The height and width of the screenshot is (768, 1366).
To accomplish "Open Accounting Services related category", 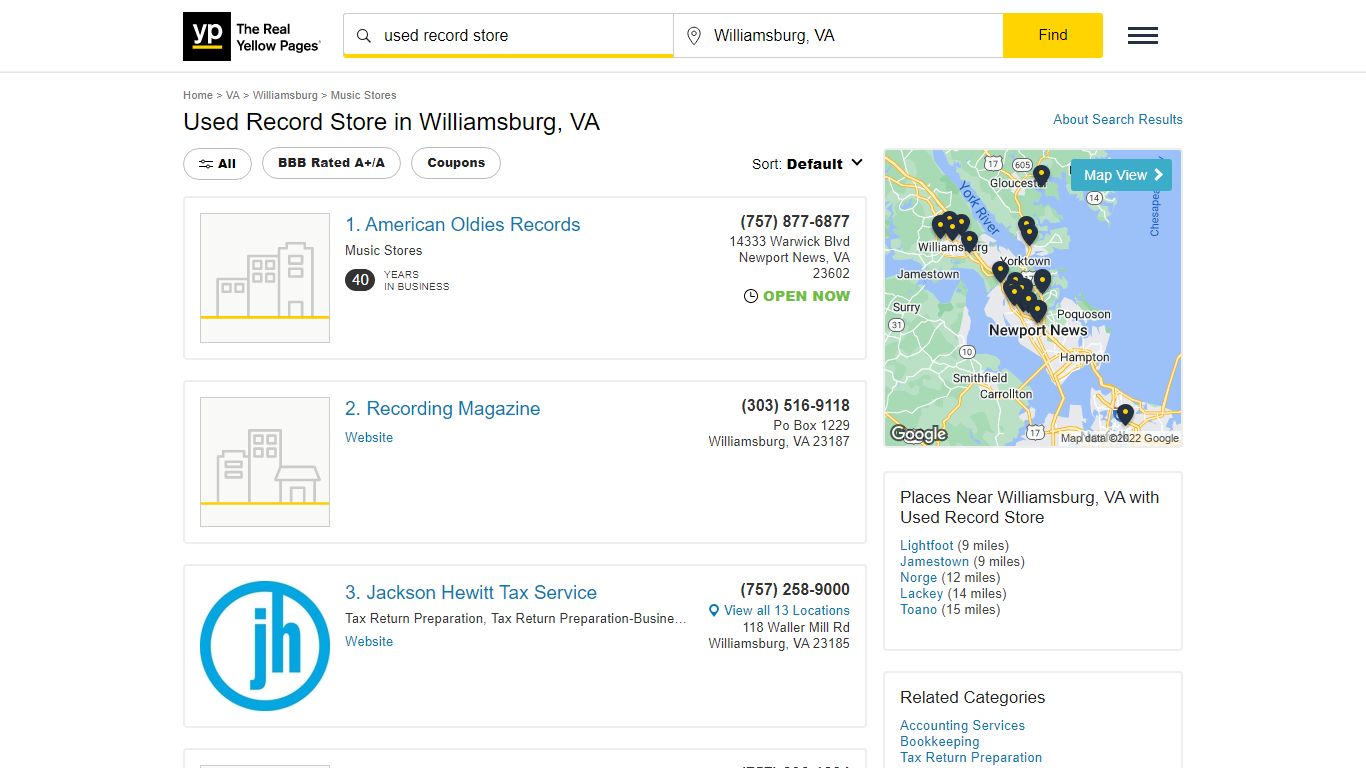I will [962, 725].
